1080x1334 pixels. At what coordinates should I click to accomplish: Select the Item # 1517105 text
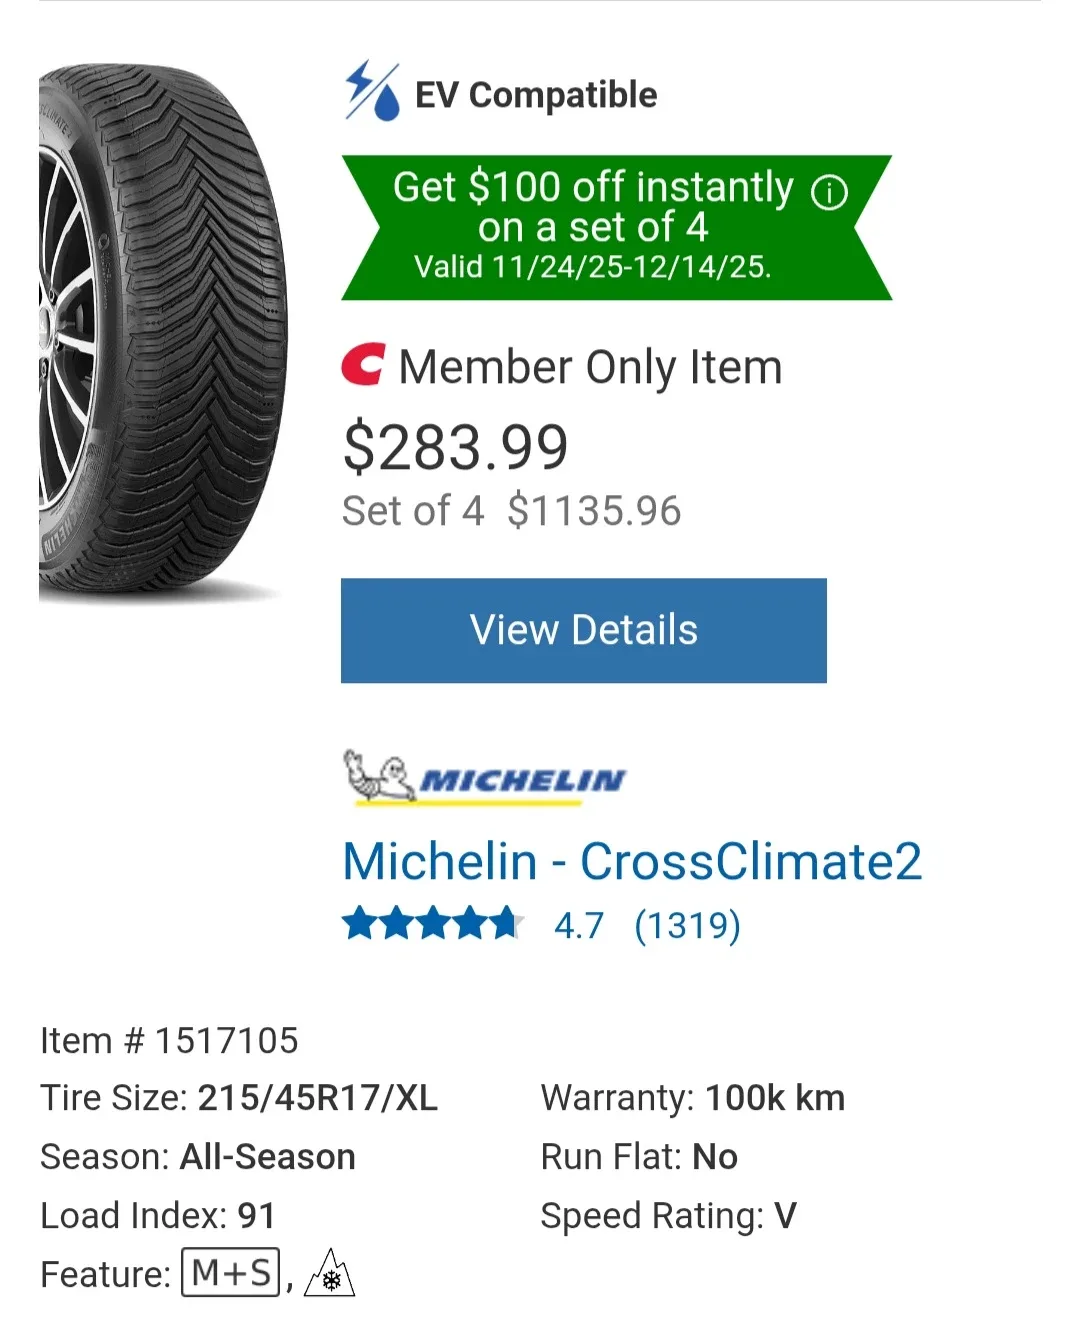168,1040
